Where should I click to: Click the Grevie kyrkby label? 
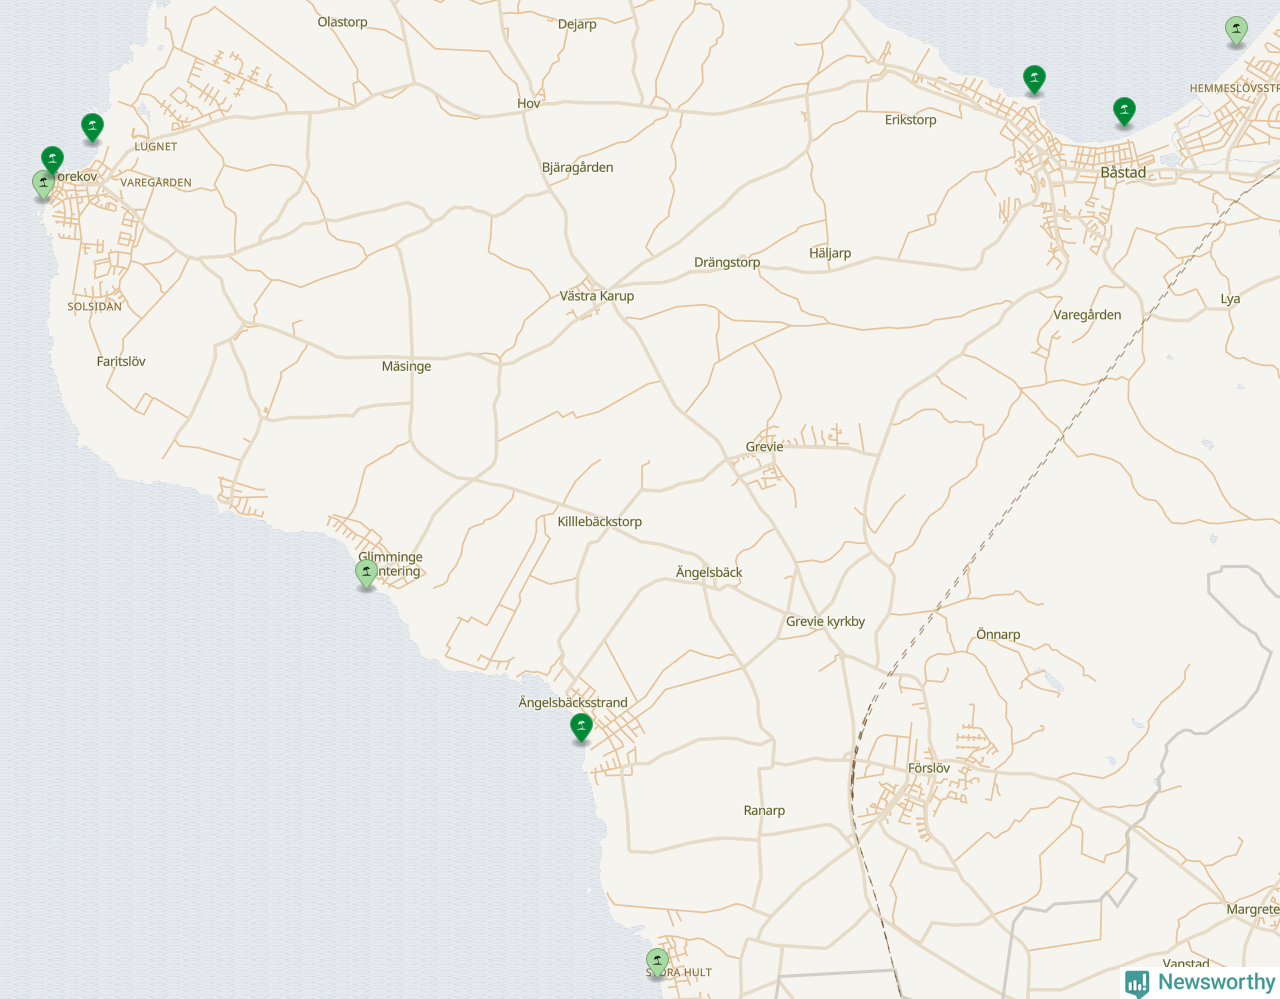pyautogui.click(x=825, y=622)
